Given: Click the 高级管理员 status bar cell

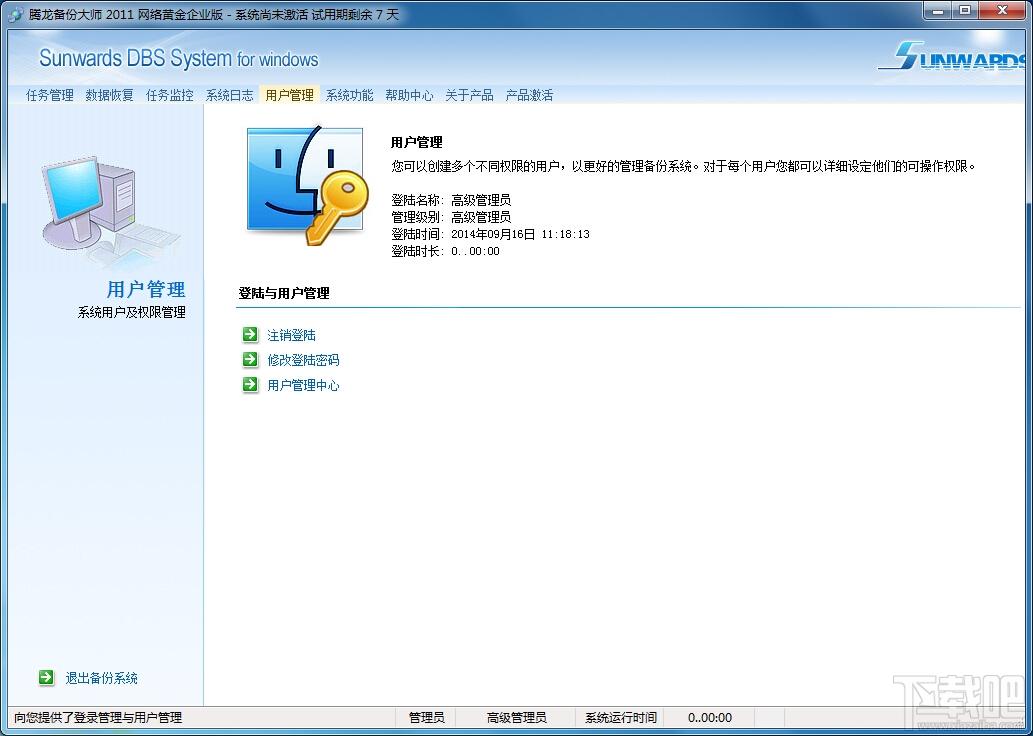Looking at the screenshot, I should pos(516,718).
